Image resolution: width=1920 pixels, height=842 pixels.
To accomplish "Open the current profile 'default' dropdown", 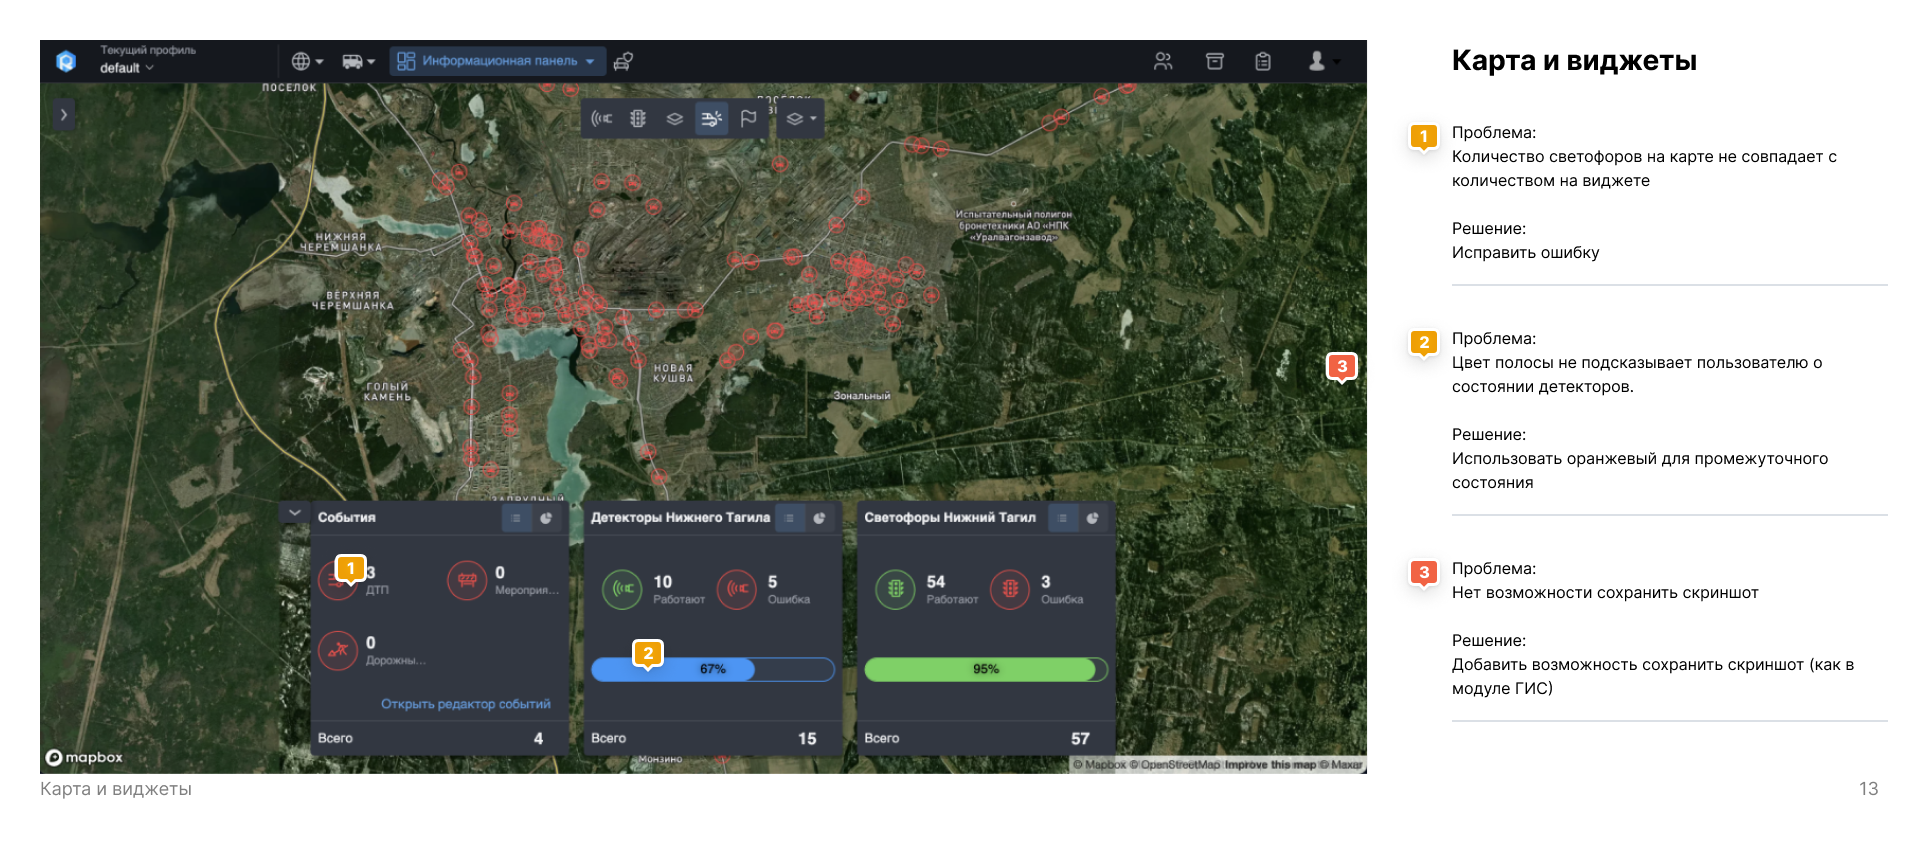I will [127, 68].
